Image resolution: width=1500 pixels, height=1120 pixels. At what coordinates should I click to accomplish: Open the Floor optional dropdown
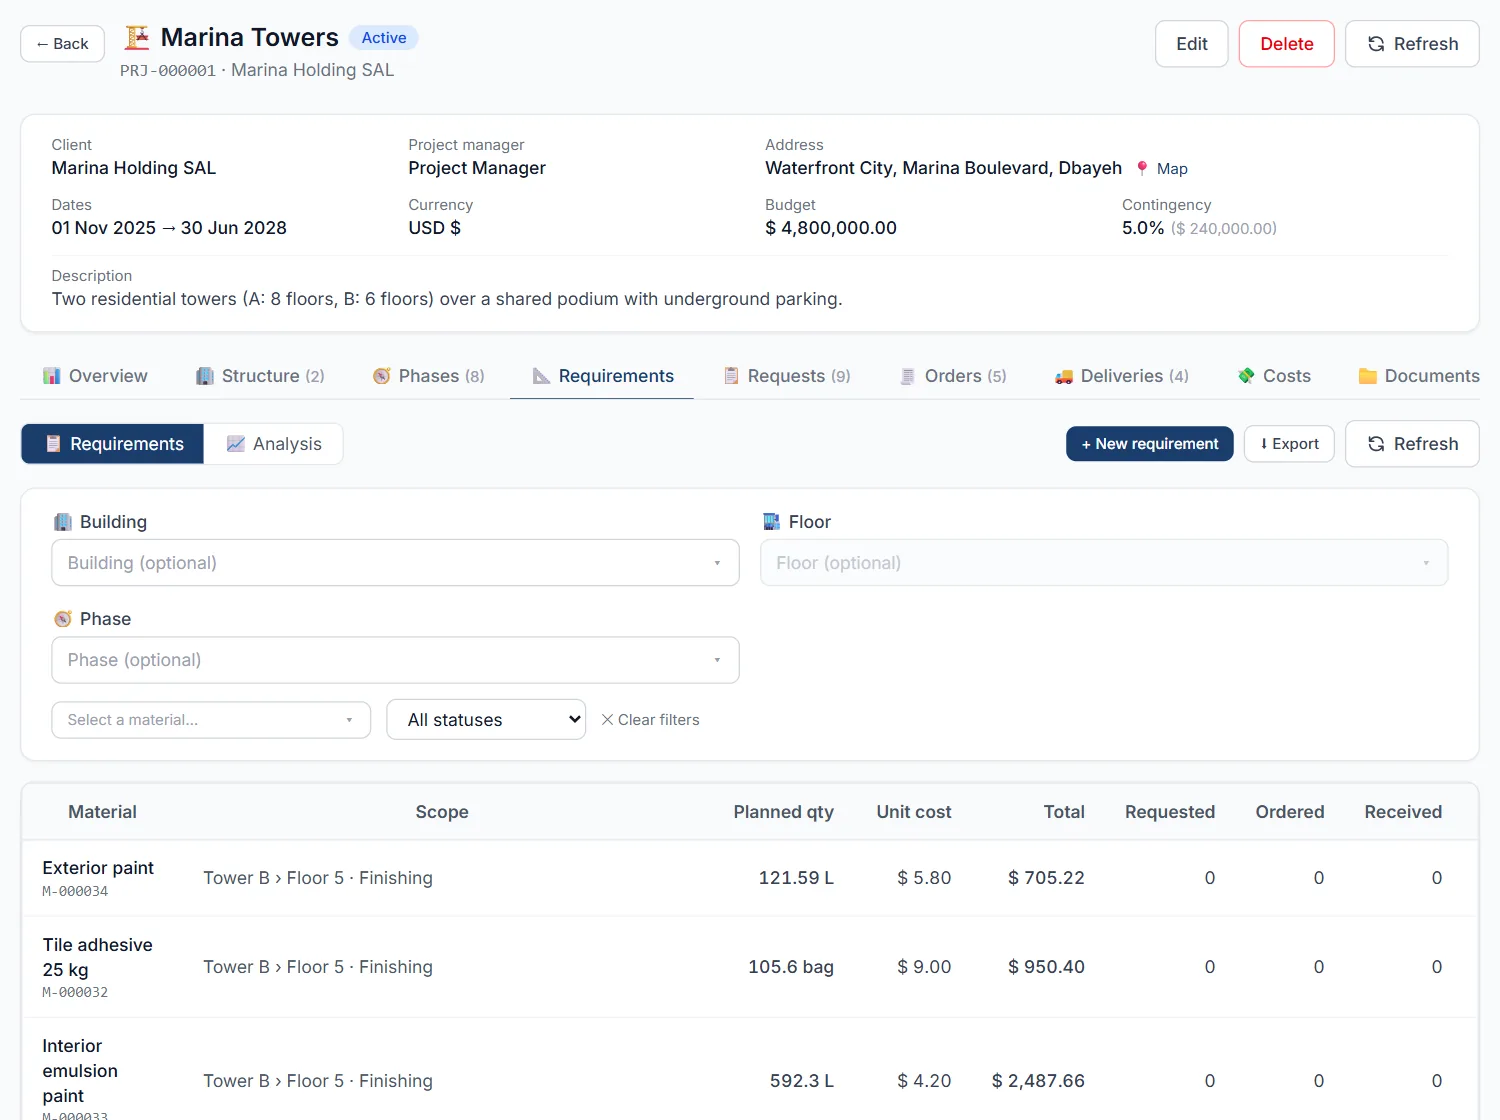click(x=1104, y=563)
